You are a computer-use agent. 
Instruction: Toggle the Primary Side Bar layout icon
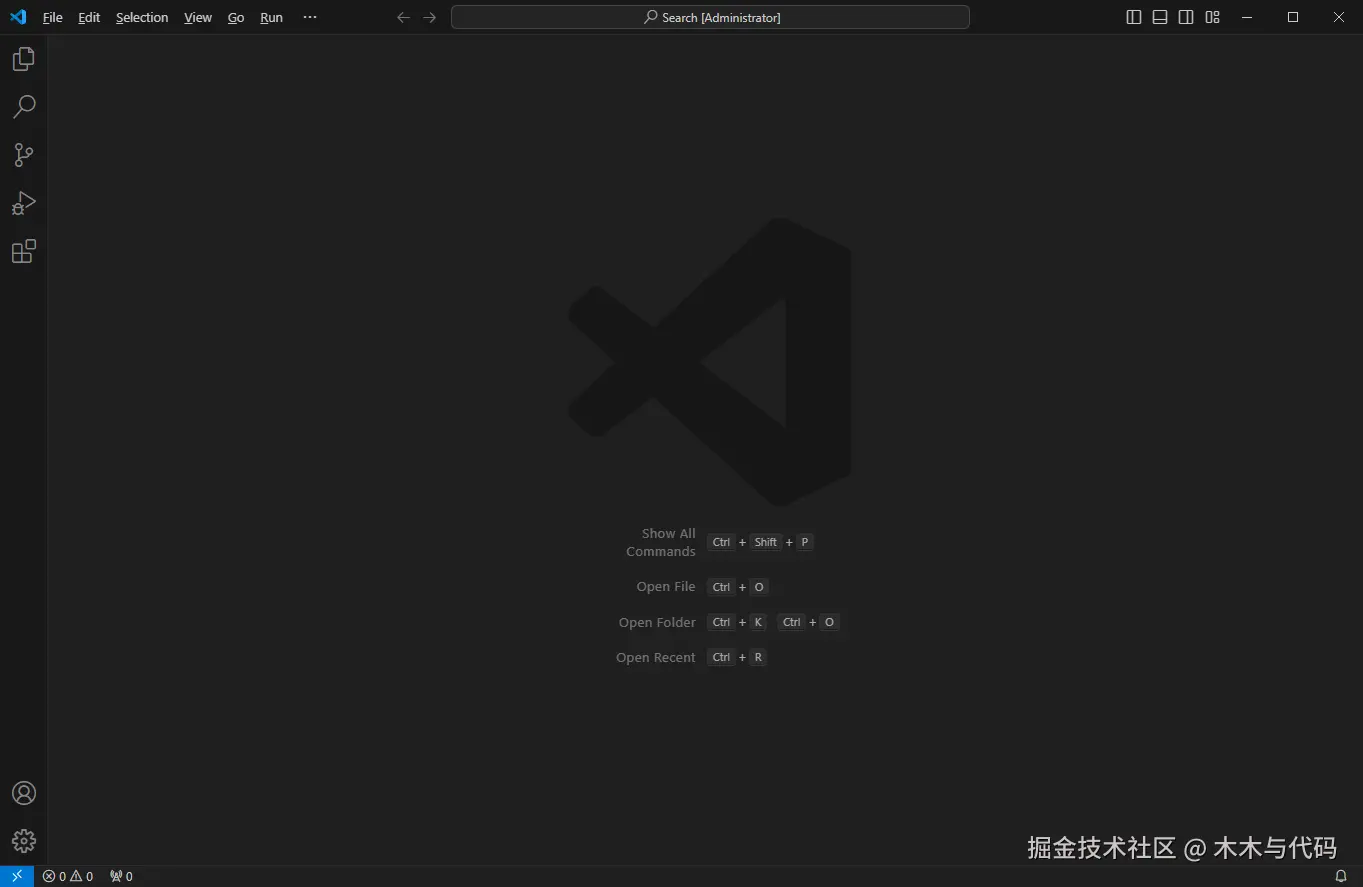[1134, 17]
